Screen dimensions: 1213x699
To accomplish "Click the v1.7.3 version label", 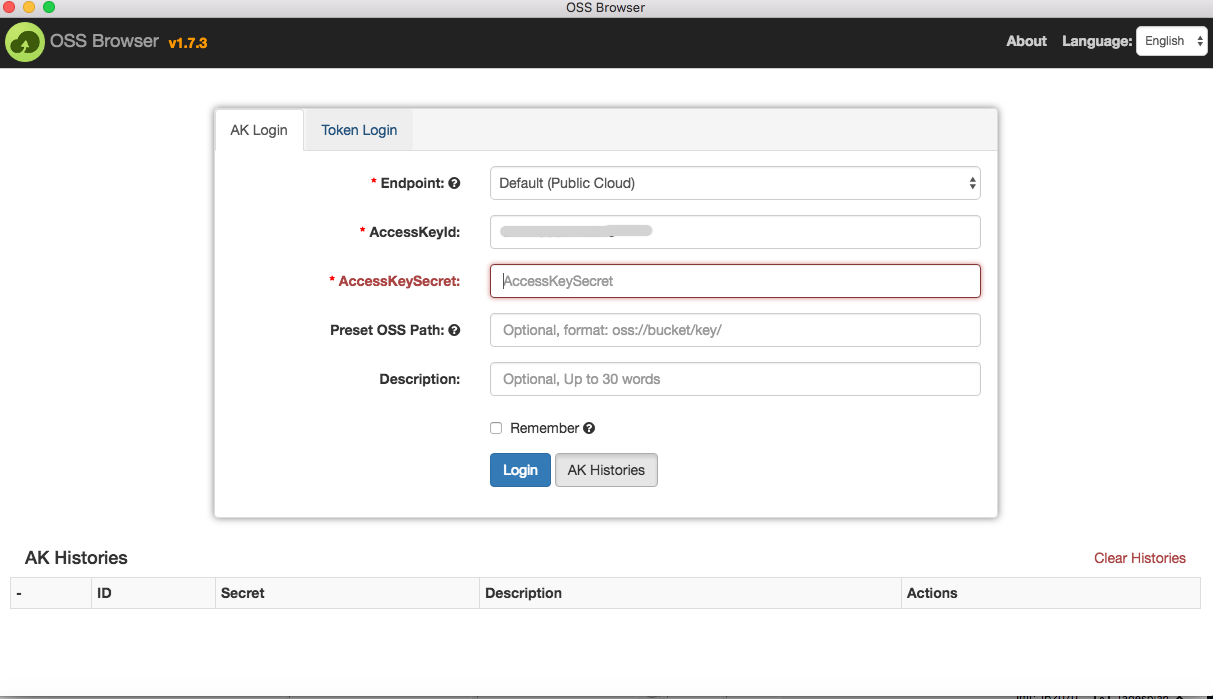I will [x=188, y=43].
